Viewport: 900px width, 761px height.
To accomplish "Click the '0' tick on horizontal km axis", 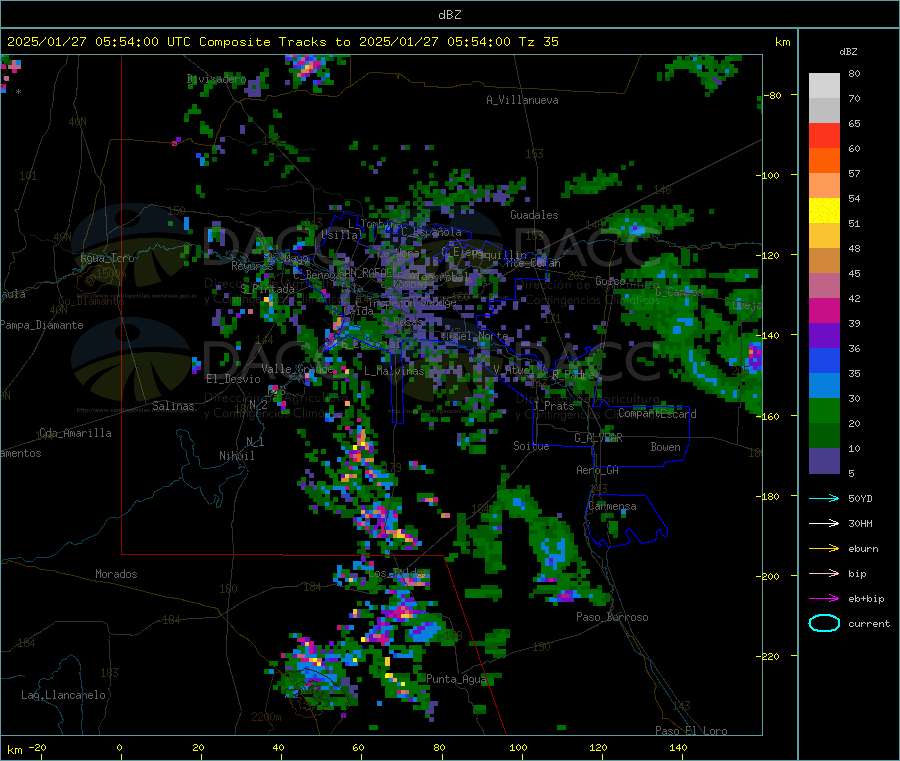I will [x=119, y=747].
